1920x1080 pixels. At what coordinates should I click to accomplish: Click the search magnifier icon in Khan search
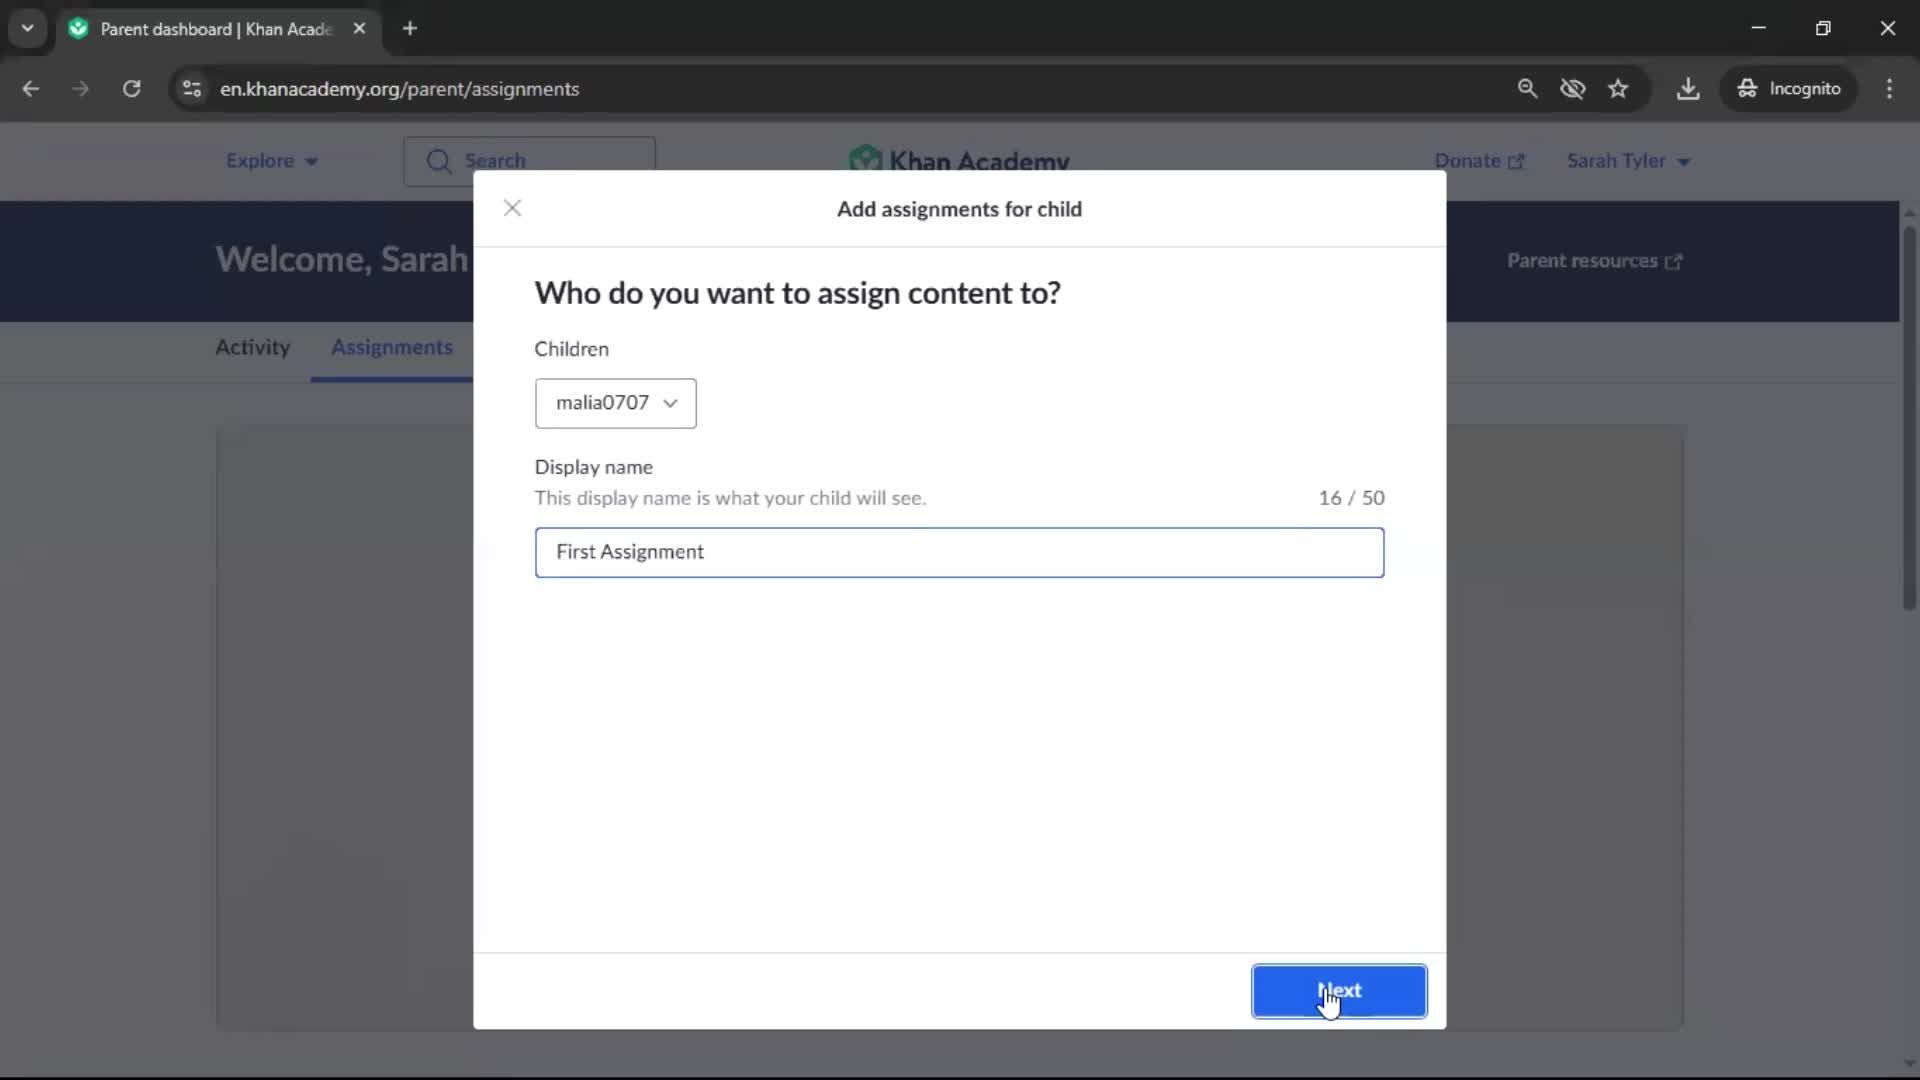(x=438, y=161)
